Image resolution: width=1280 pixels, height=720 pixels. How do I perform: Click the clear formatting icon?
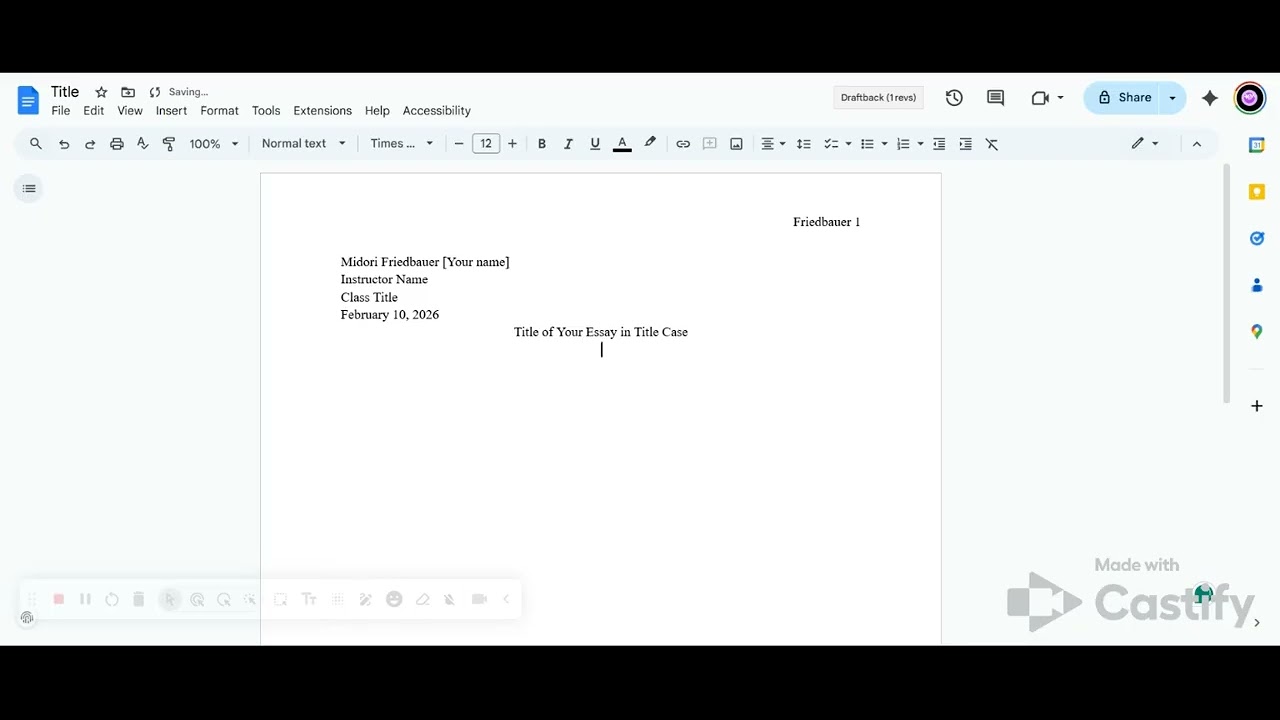click(992, 144)
